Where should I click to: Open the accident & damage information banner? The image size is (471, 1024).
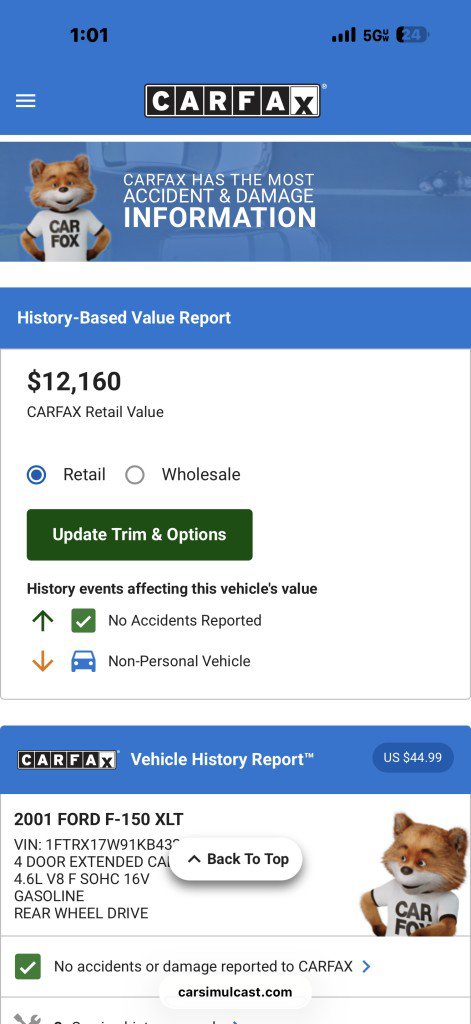pos(235,202)
